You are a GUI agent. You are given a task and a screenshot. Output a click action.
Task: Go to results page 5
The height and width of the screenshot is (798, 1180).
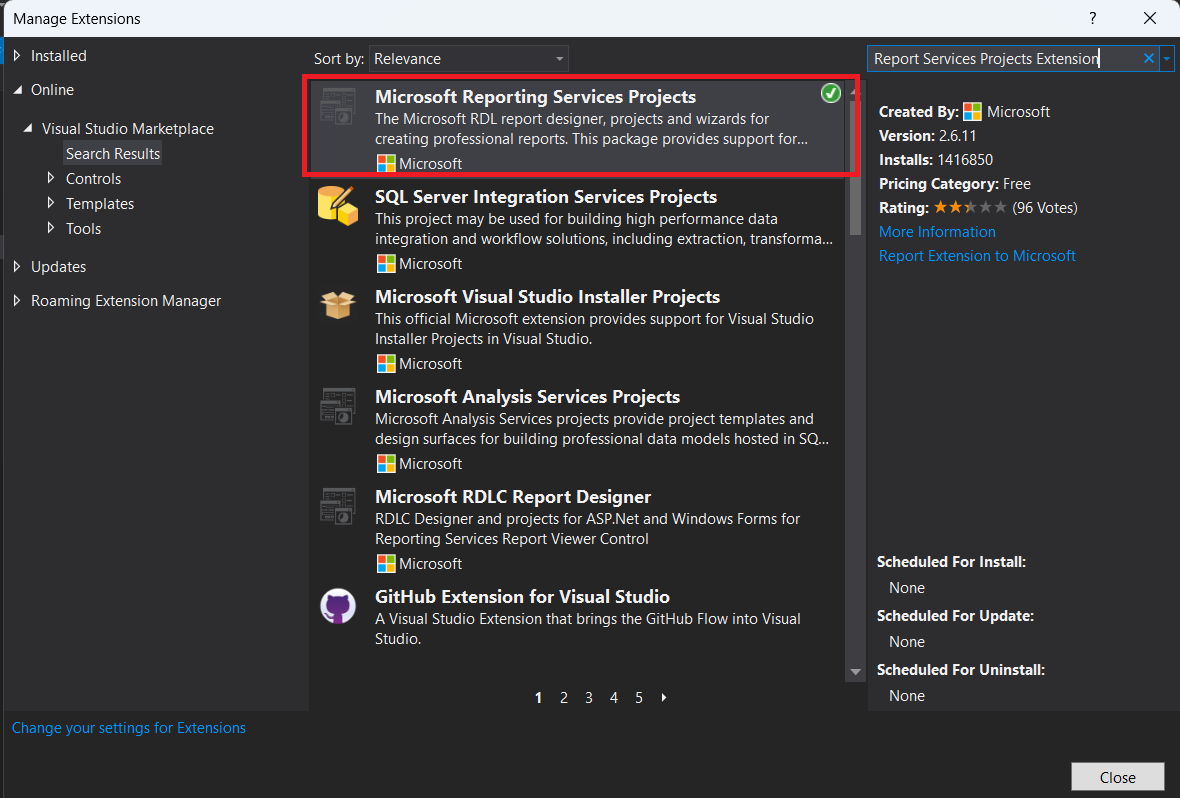(x=639, y=698)
